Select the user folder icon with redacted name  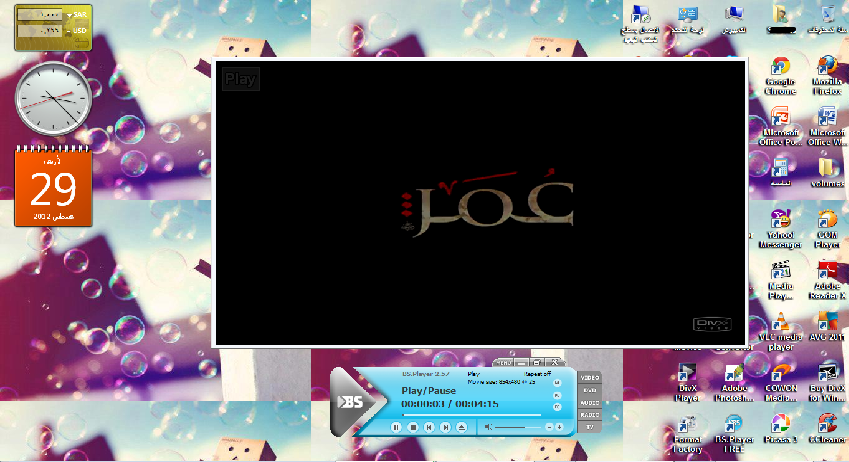[x=780, y=21]
